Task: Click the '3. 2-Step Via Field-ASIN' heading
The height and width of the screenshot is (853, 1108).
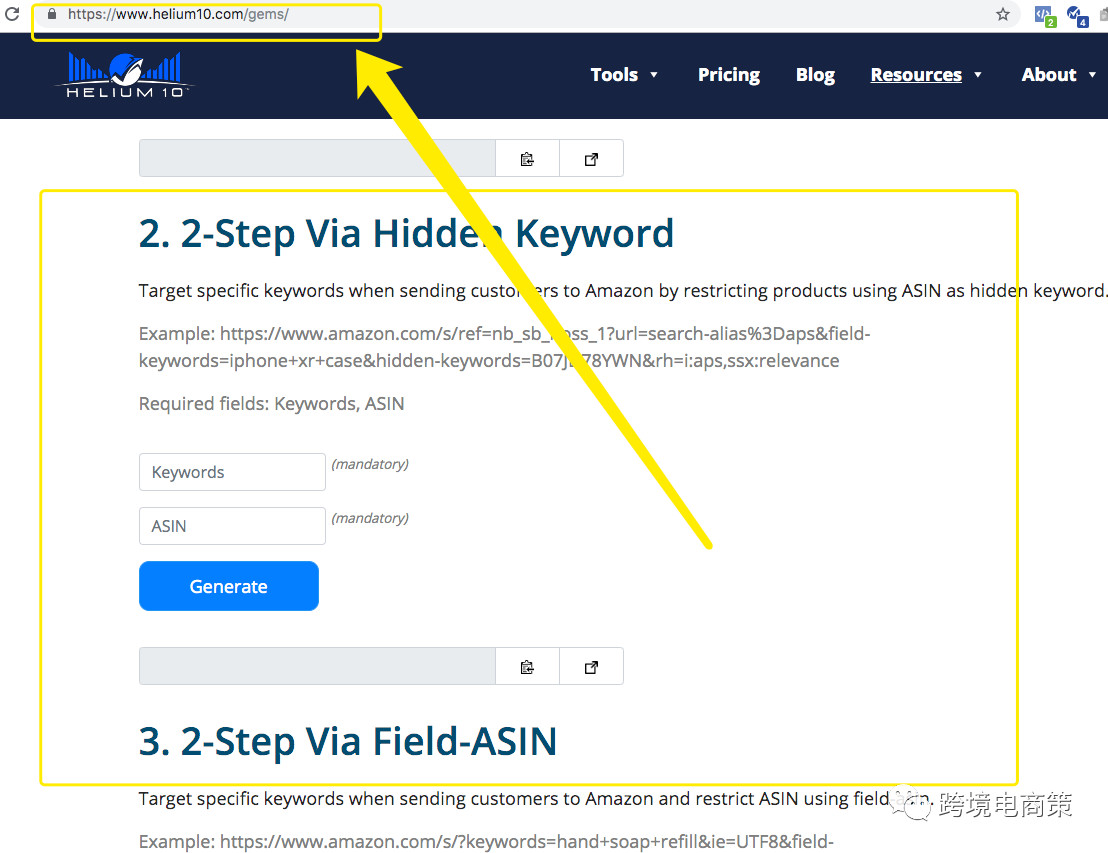Action: [348, 741]
